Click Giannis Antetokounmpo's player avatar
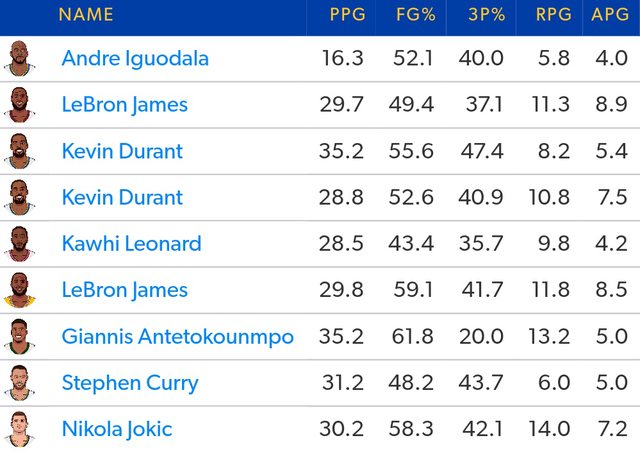The height and width of the screenshot is (456, 640). click(x=18, y=337)
